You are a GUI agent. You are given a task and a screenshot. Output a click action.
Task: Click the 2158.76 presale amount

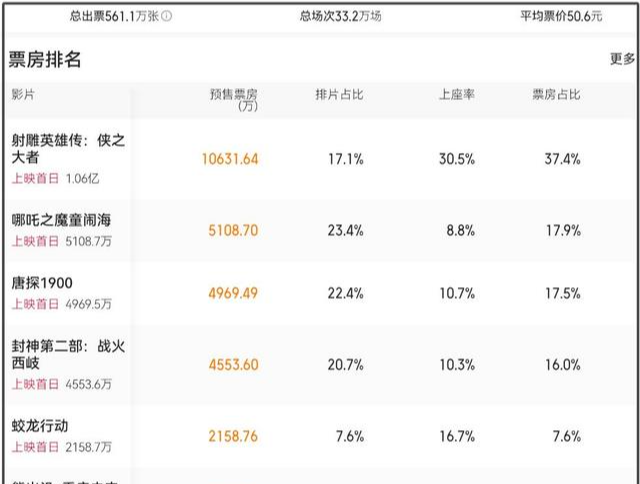tap(233, 436)
